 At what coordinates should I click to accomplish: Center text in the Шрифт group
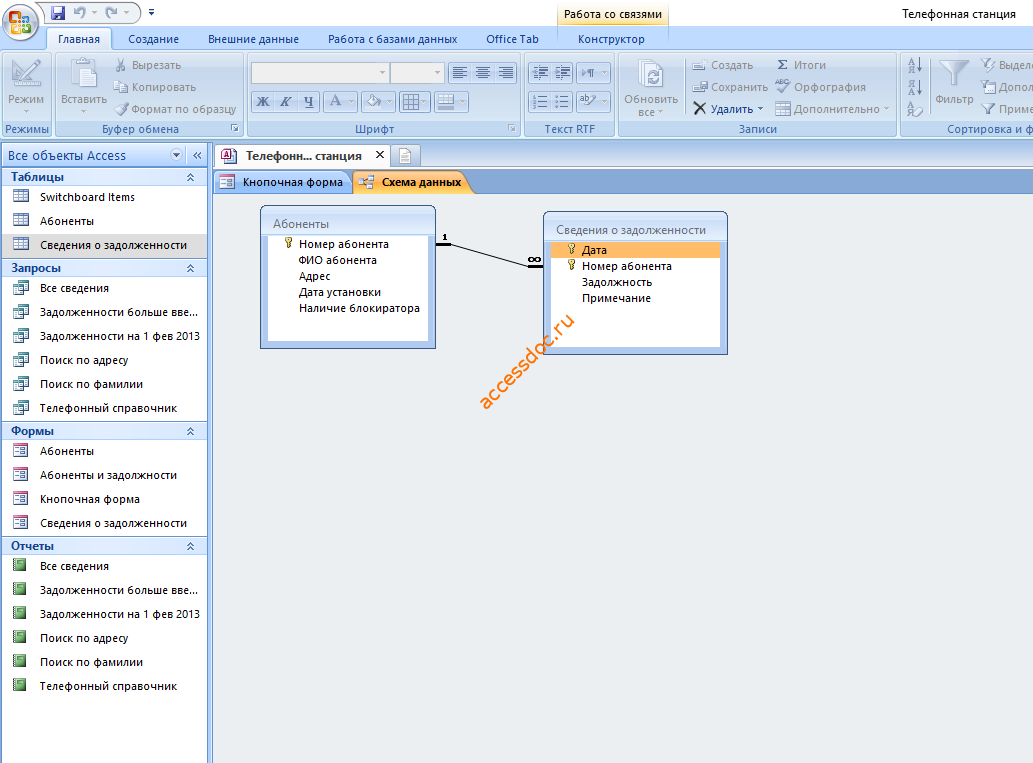[x=483, y=72]
